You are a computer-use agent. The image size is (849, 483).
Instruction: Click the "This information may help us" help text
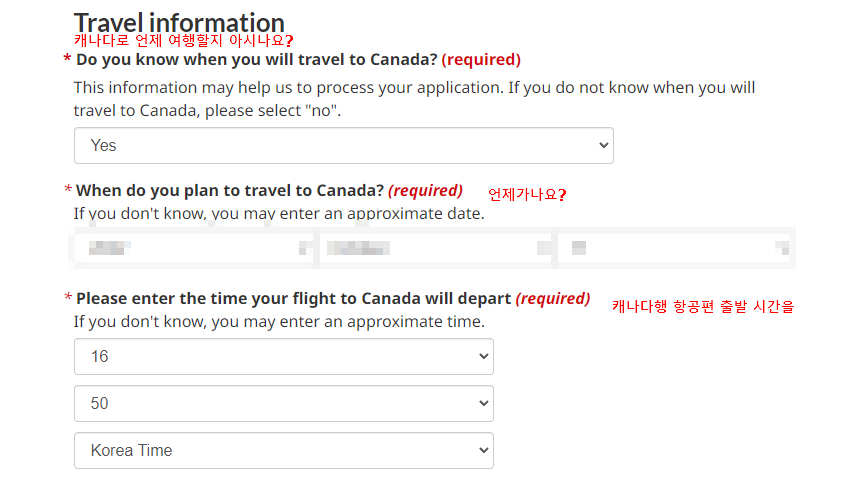414,99
